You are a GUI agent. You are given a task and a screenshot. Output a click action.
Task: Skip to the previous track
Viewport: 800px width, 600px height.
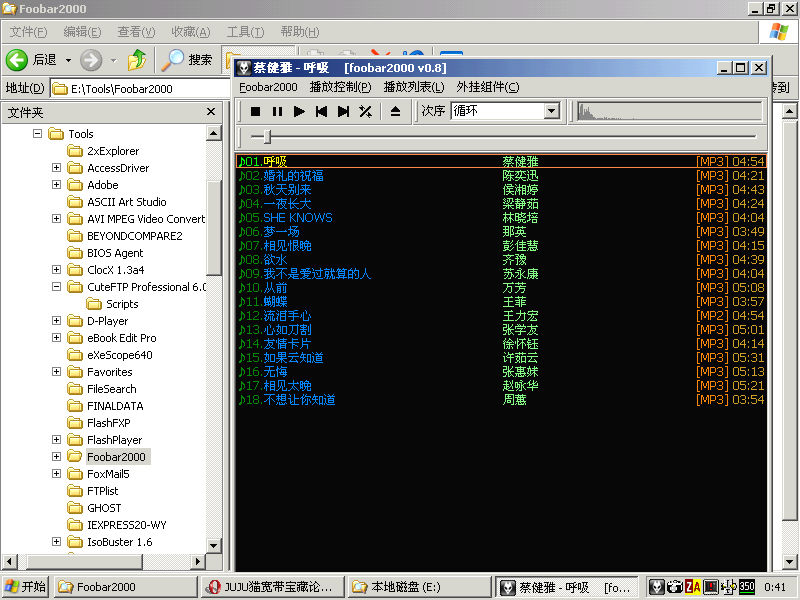(x=321, y=111)
